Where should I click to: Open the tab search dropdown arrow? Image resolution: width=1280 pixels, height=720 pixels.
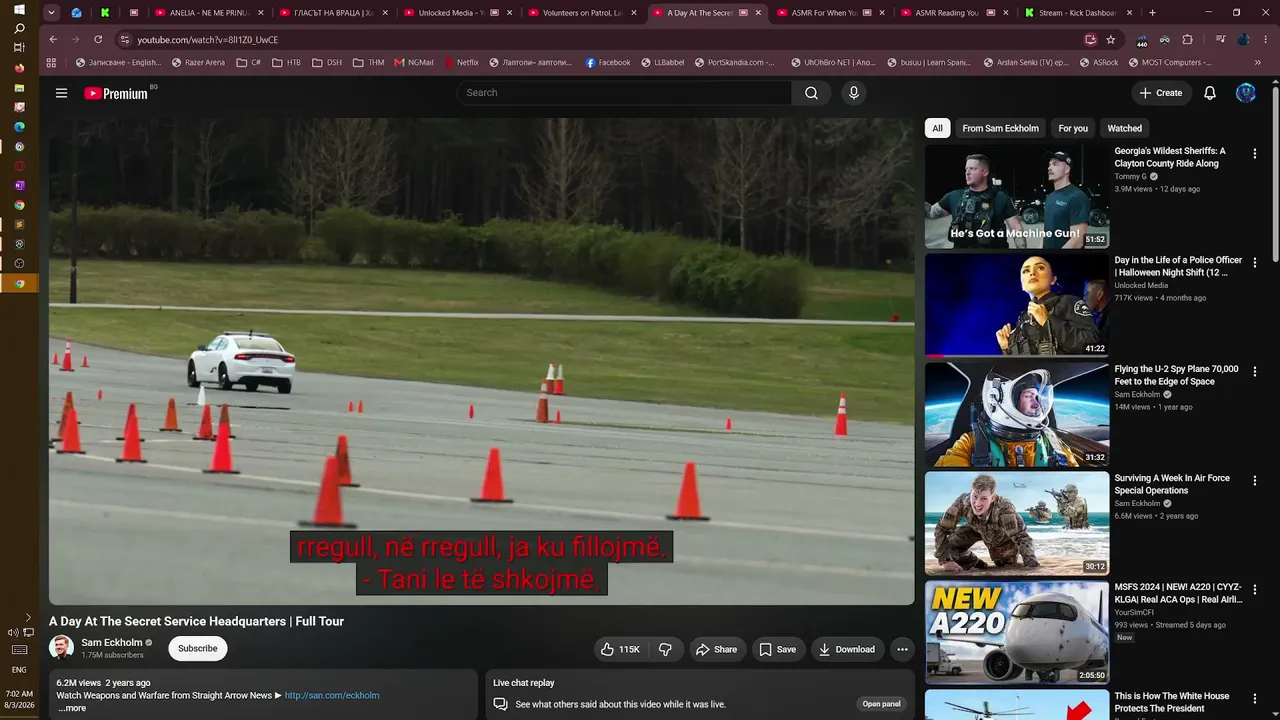pos(53,13)
